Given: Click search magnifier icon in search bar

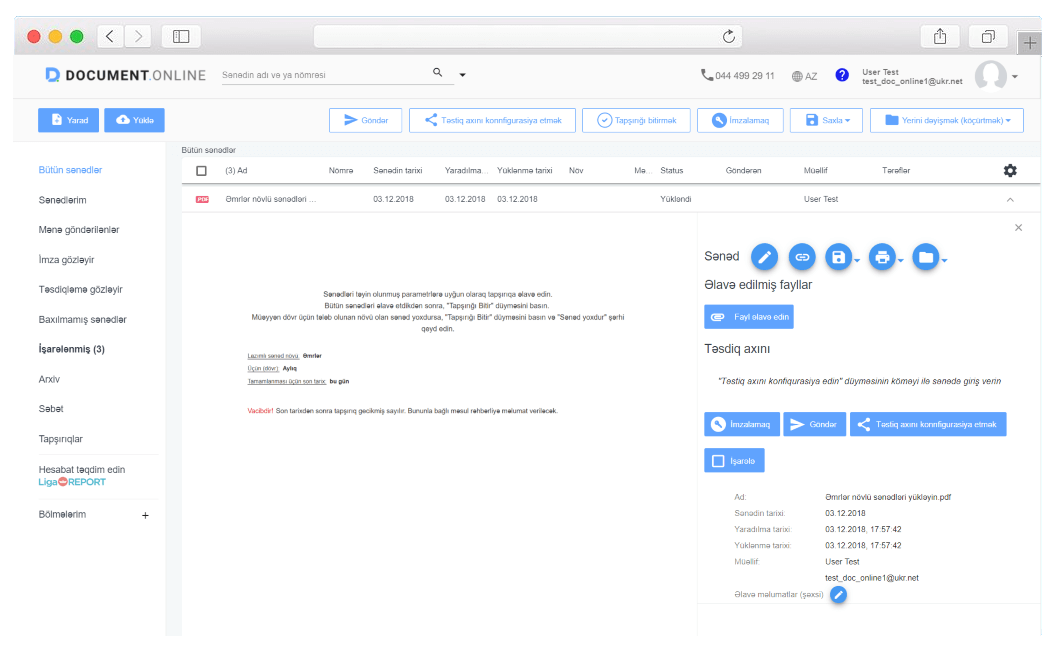Looking at the screenshot, I should 437,73.
